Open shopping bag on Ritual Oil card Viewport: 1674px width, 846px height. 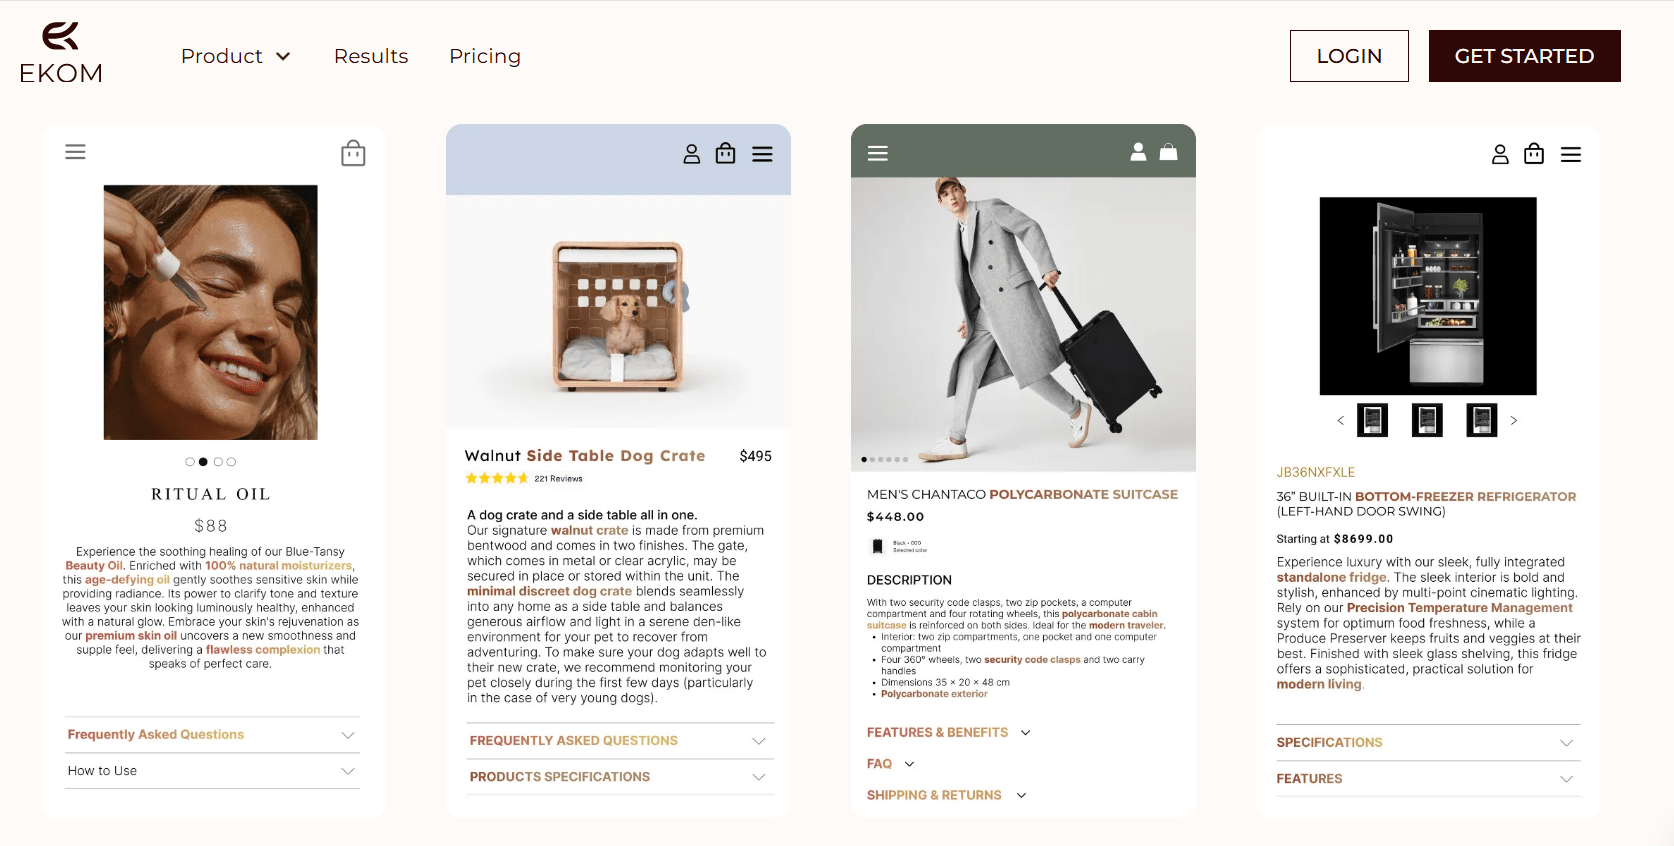(x=353, y=153)
